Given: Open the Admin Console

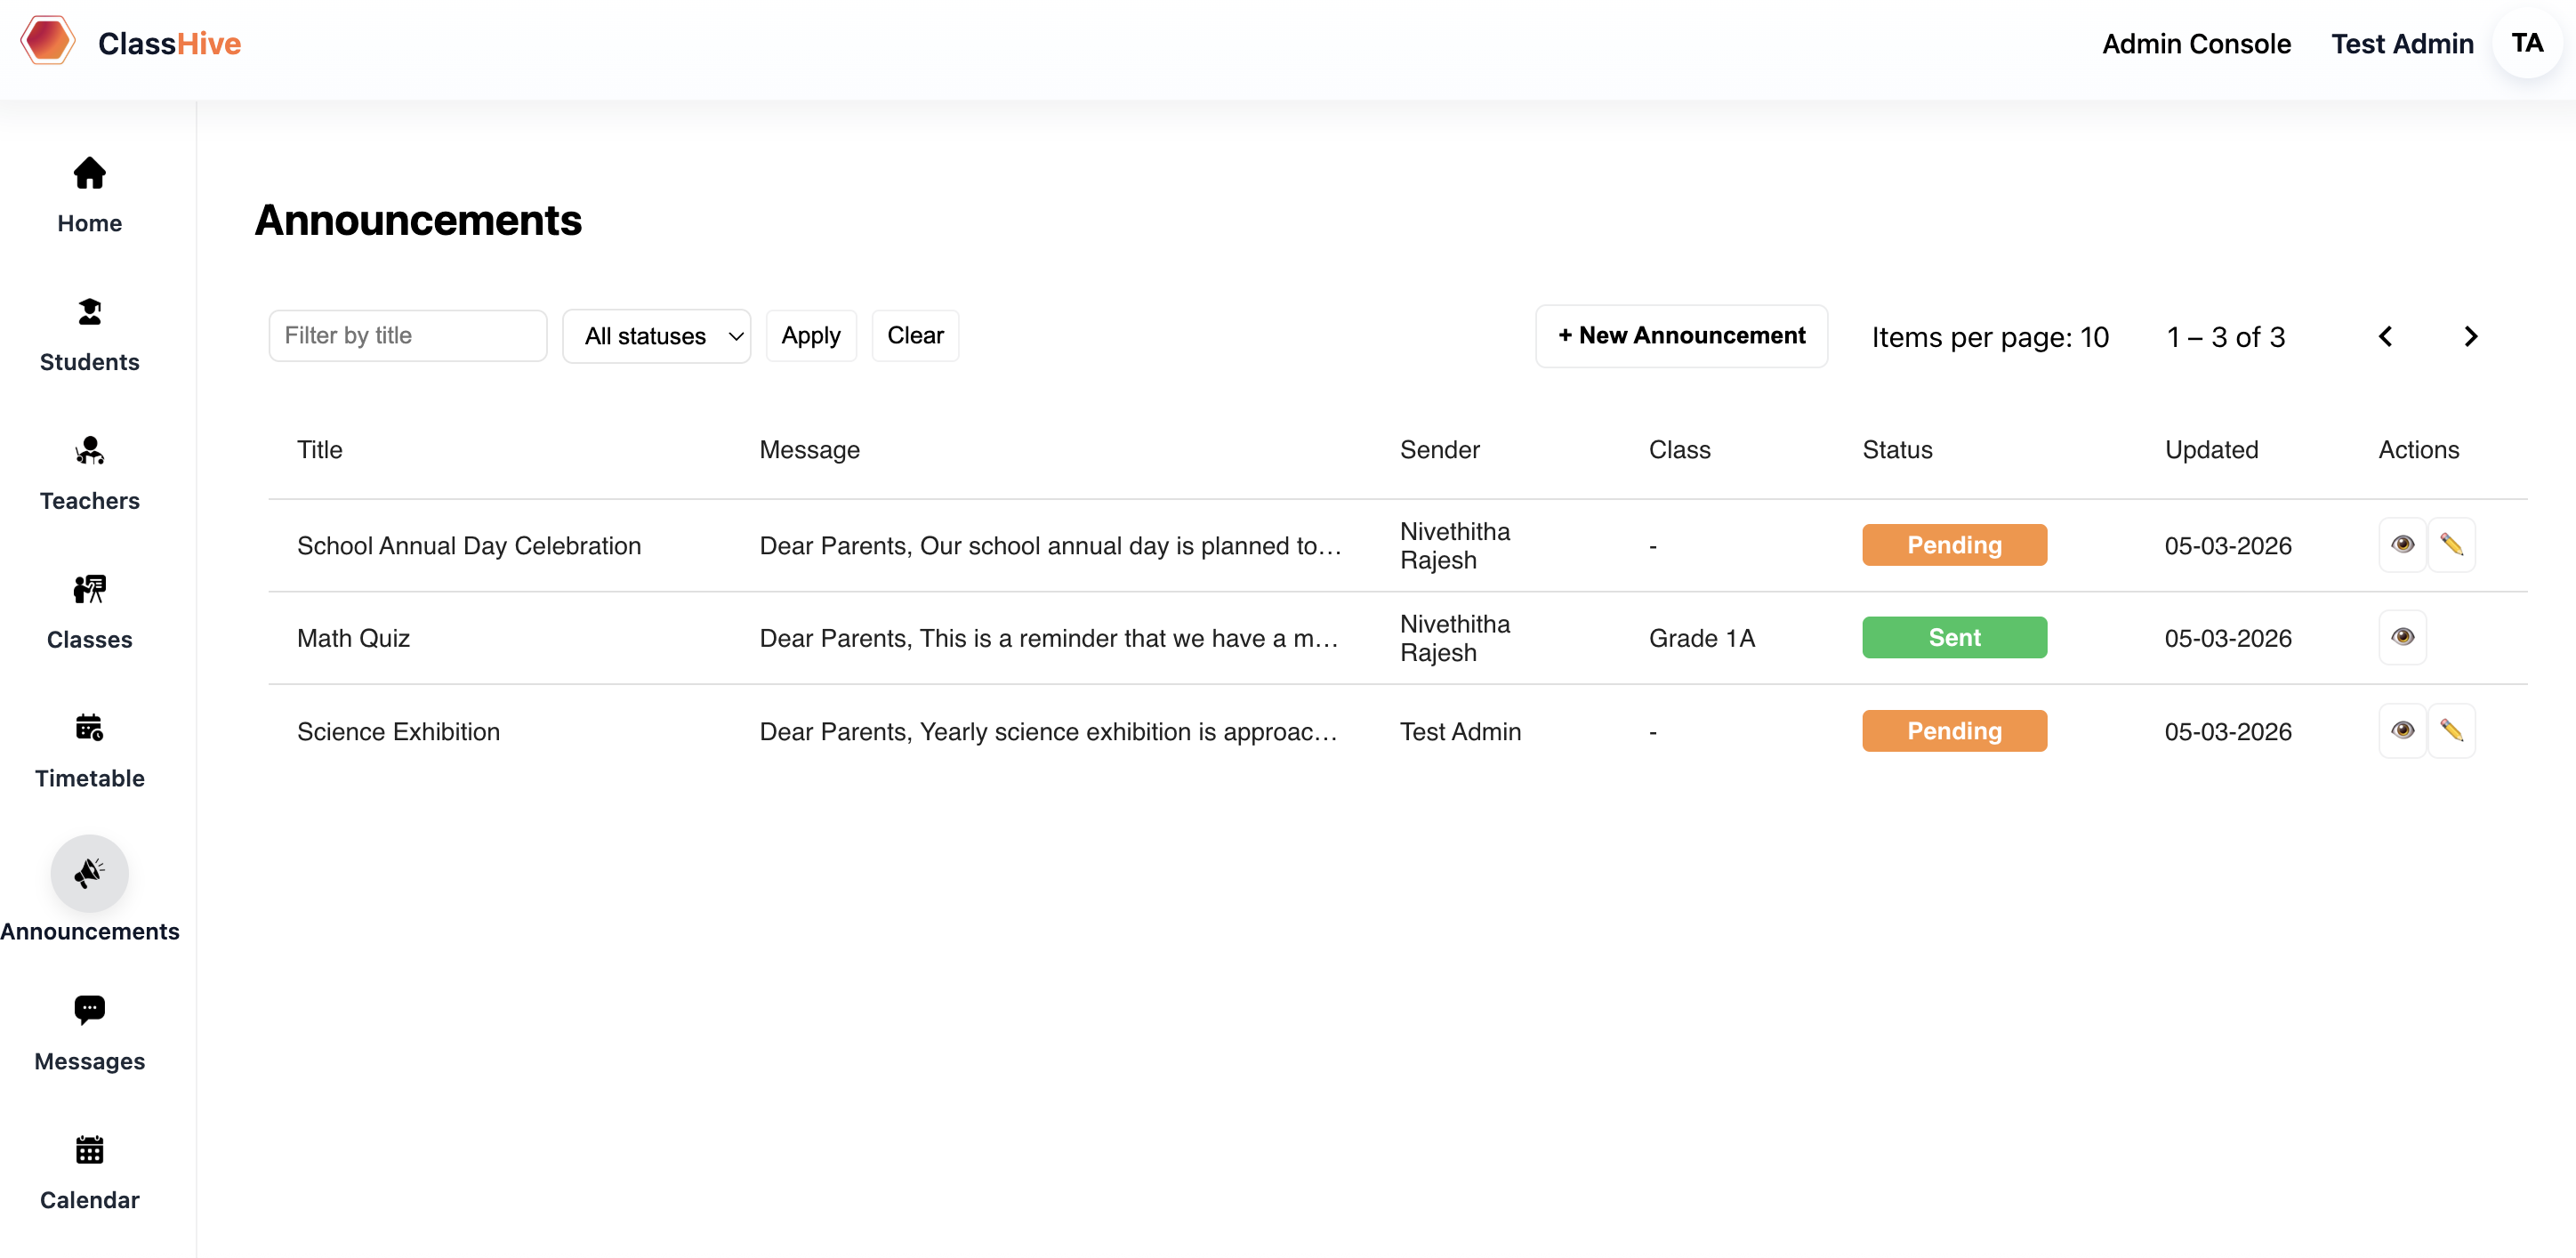Looking at the screenshot, I should pyautogui.click(x=2196, y=44).
